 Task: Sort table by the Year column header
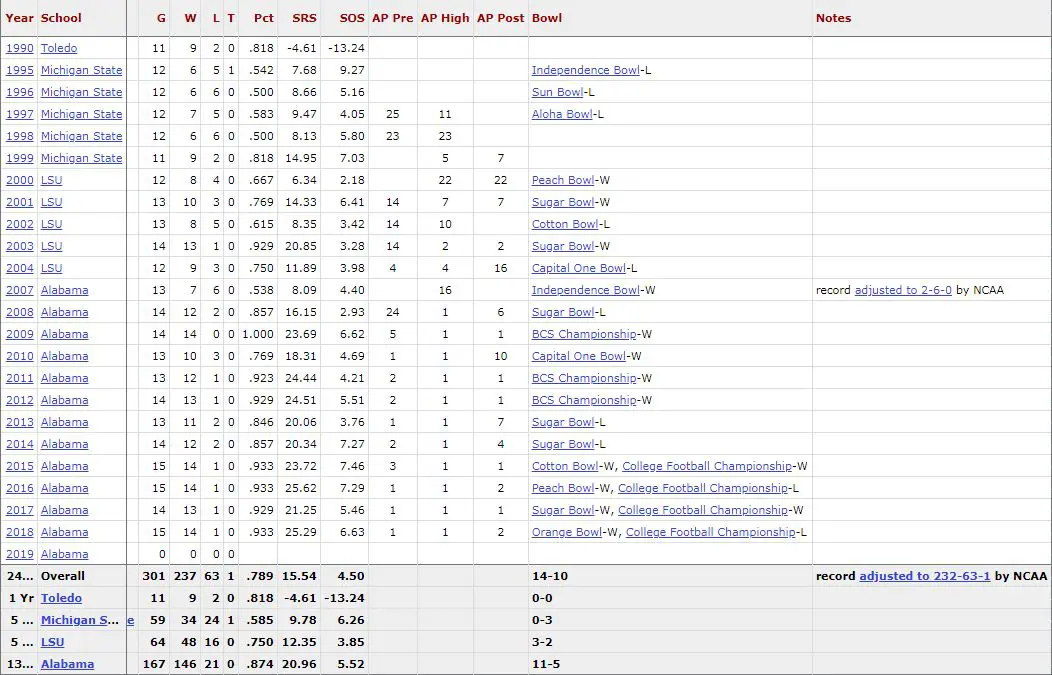tap(19, 18)
